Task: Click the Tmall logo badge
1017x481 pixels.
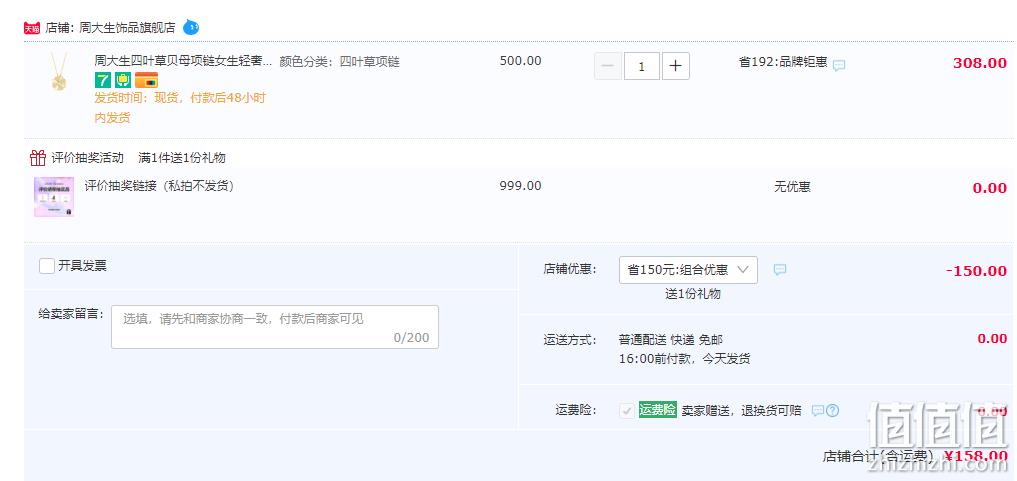Action: point(32,28)
